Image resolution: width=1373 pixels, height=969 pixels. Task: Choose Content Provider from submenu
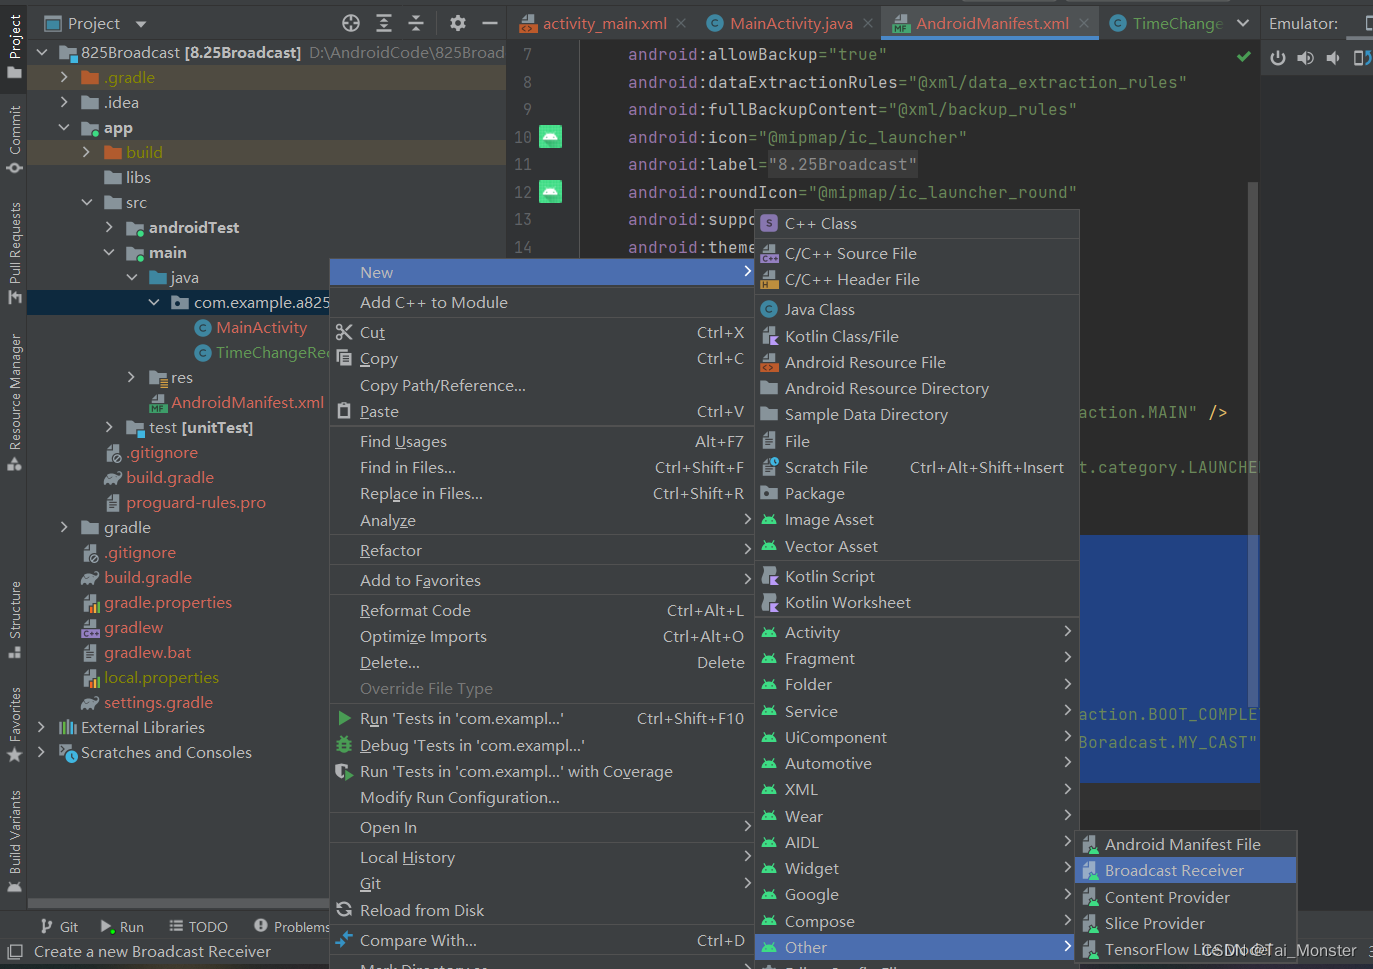tap(1186, 897)
